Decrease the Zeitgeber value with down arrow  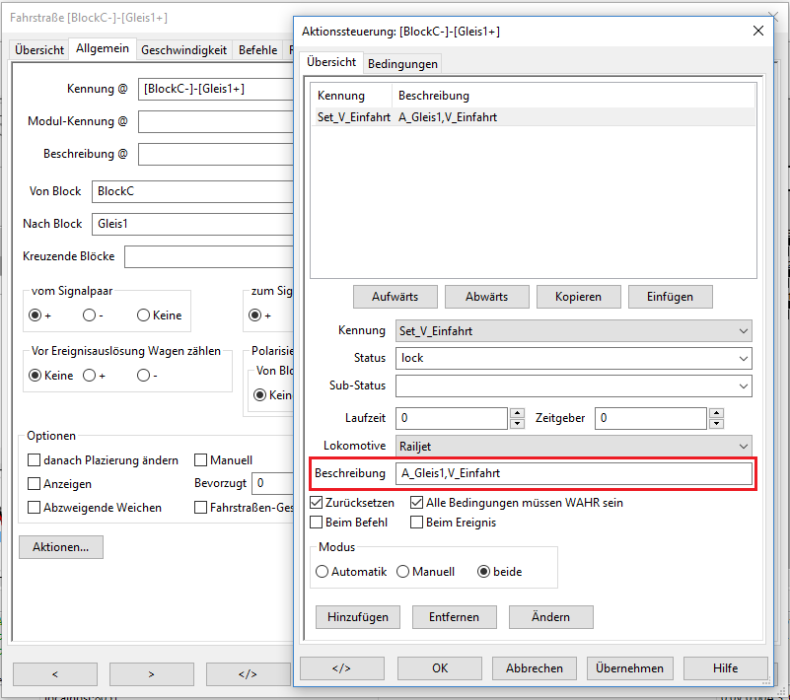click(x=715, y=424)
